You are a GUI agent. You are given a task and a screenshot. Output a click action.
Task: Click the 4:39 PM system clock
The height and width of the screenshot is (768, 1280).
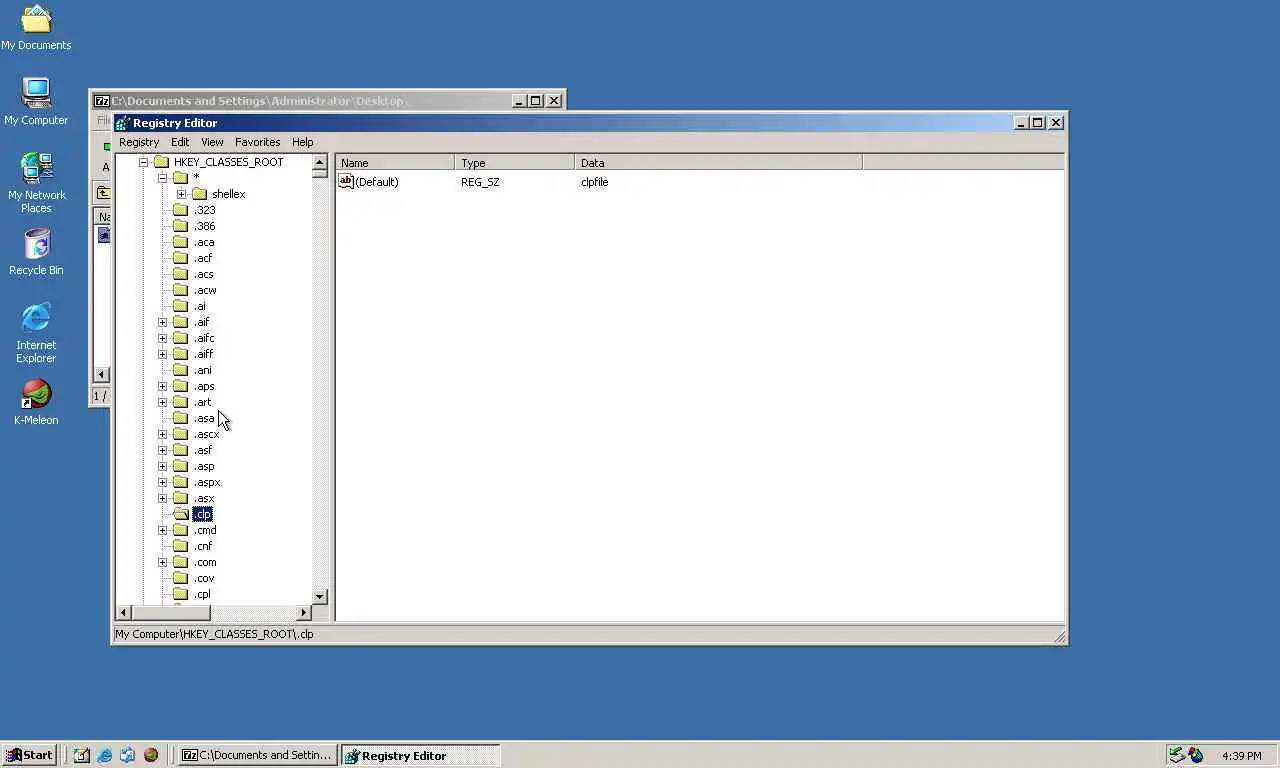tap(1241, 756)
